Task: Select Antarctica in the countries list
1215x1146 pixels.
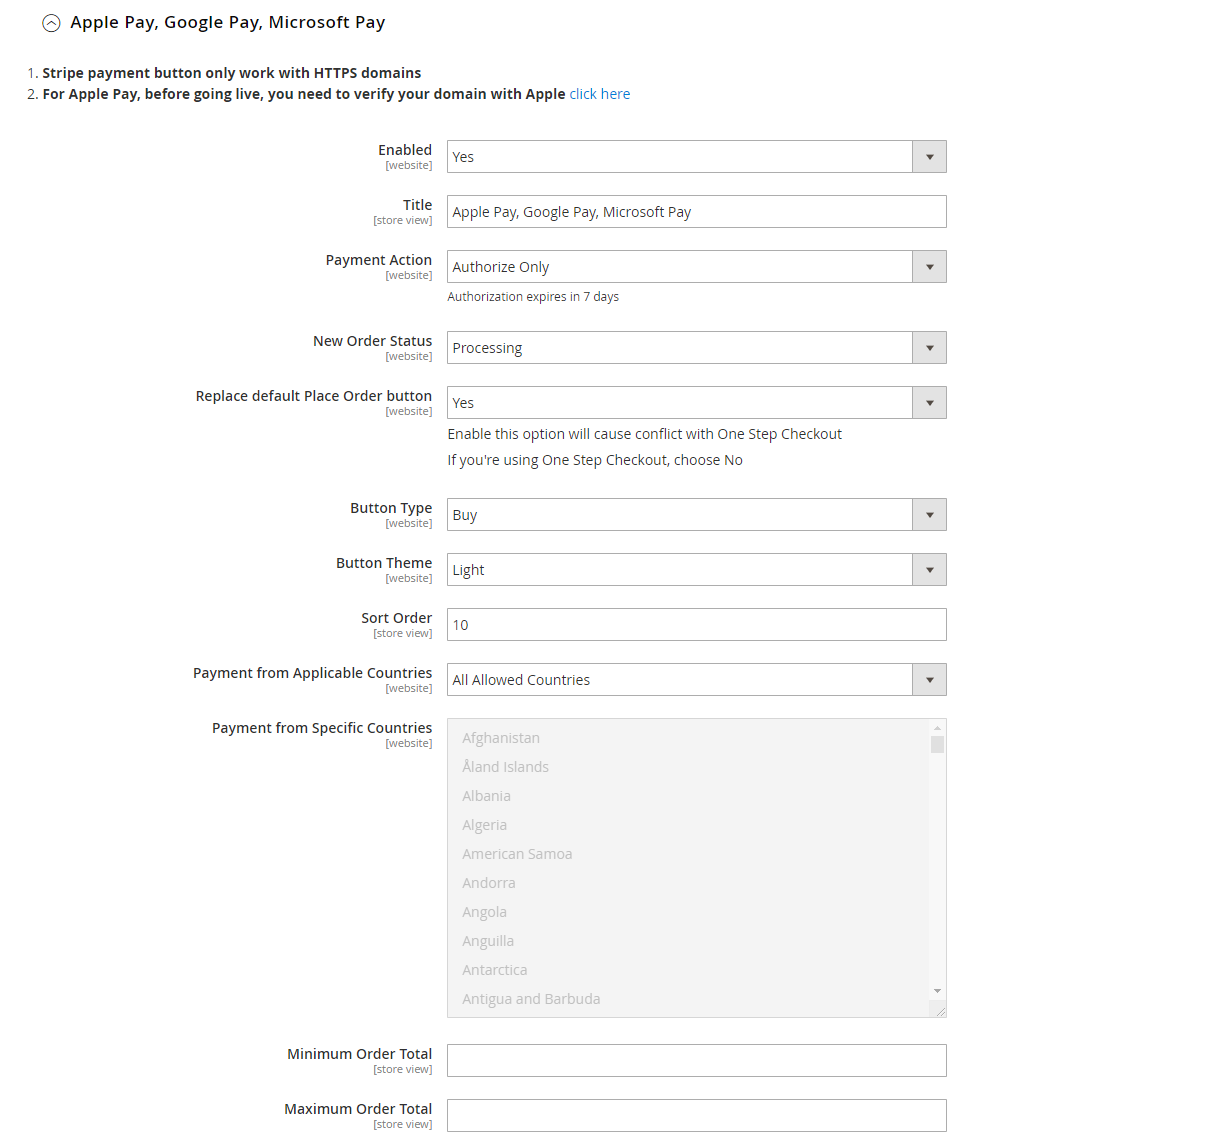Action: (x=495, y=970)
